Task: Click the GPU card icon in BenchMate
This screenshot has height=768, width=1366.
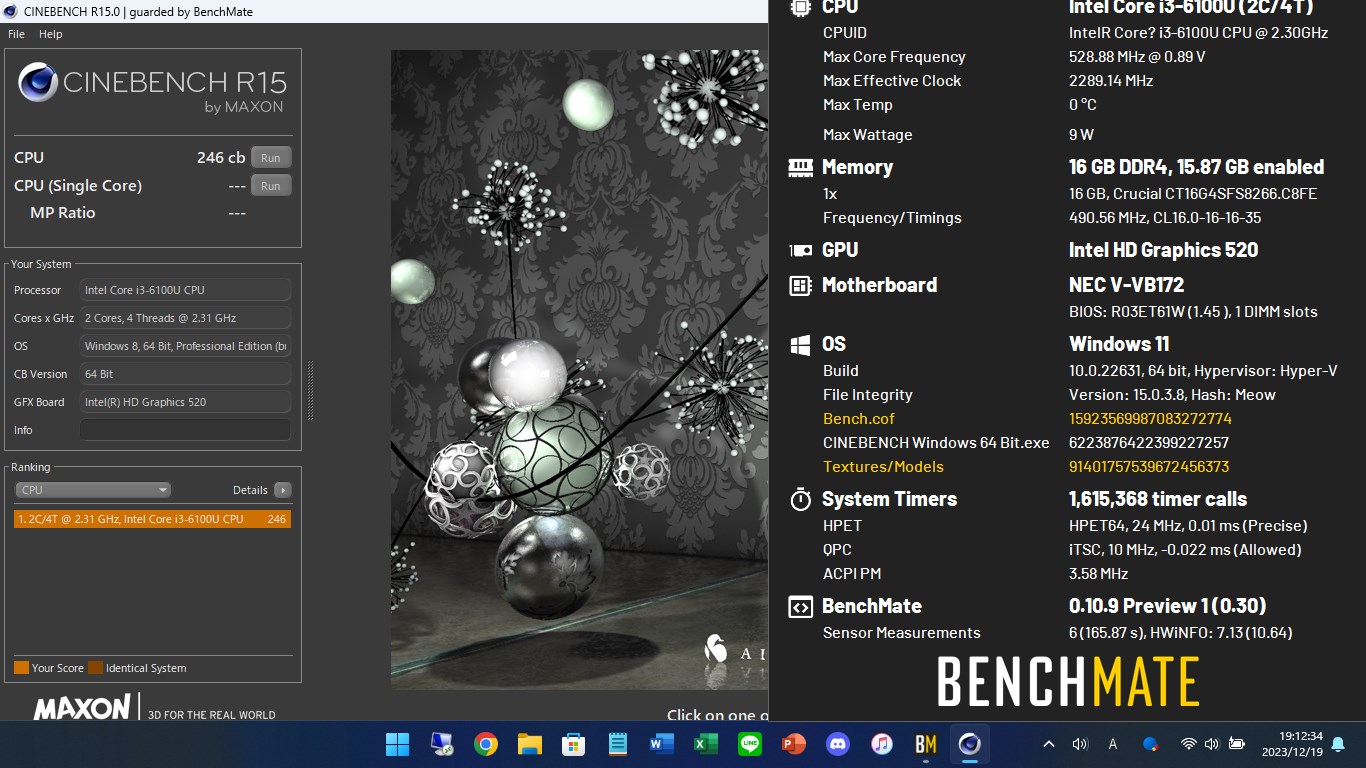Action: (x=800, y=251)
